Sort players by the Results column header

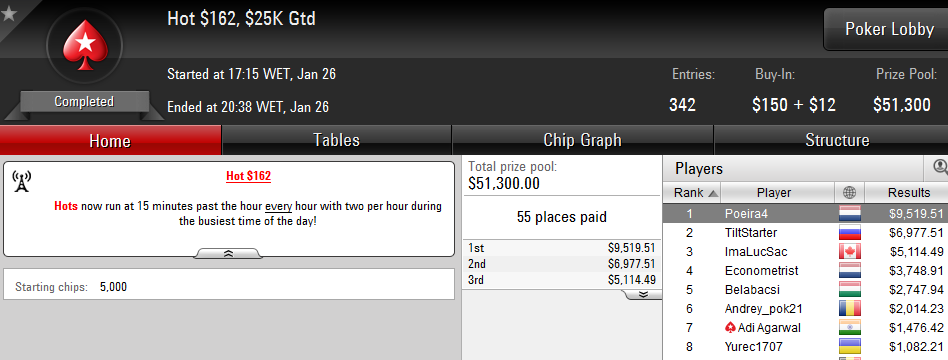(x=908, y=193)
